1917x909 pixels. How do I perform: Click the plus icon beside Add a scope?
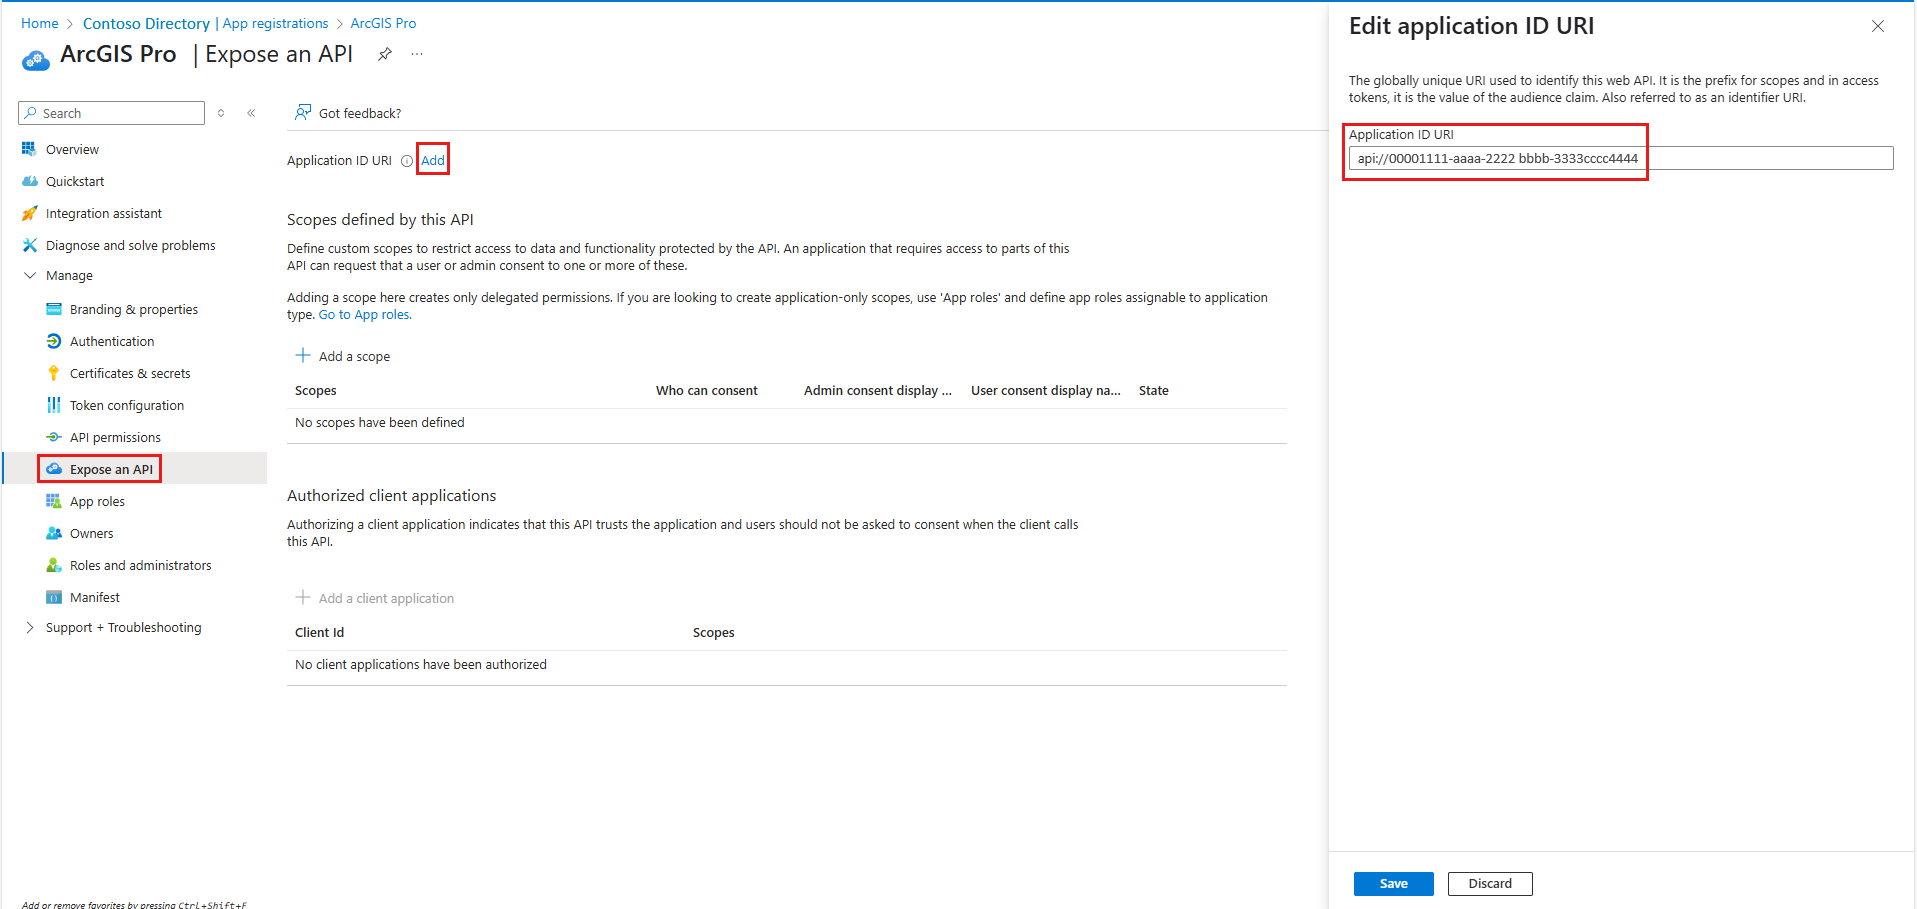303,355
